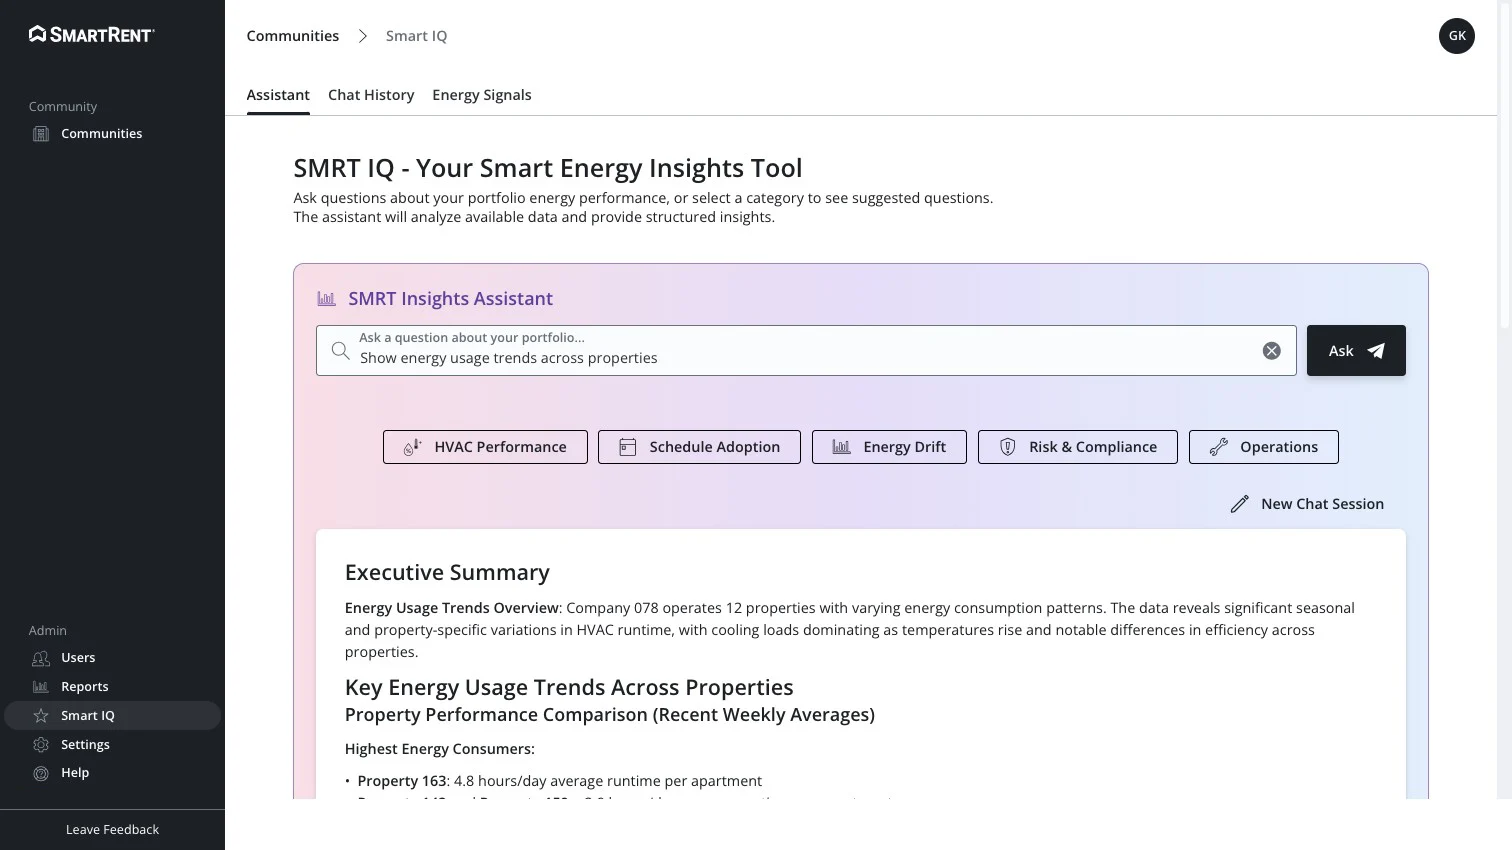Click the Executive Summary heading

point(447,573)
